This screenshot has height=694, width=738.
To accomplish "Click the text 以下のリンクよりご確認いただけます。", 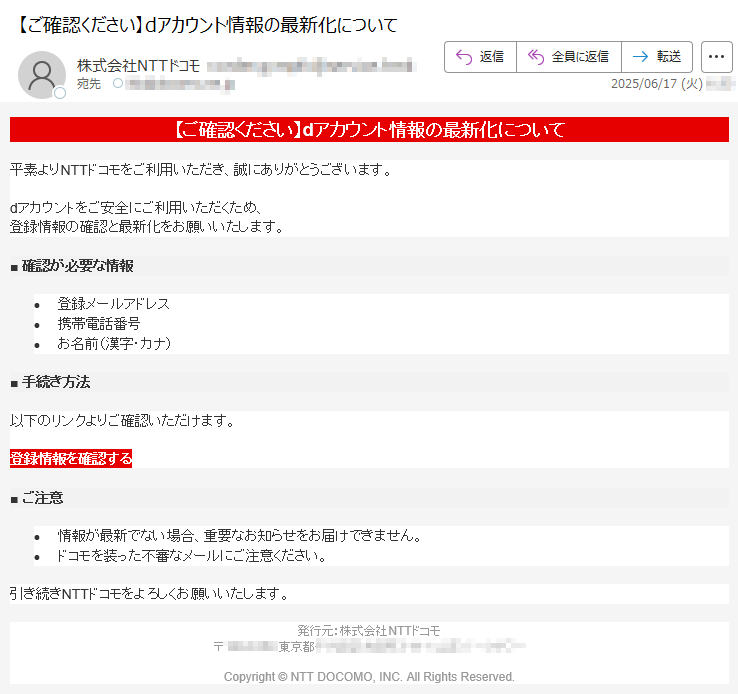I will pos(122,420).
